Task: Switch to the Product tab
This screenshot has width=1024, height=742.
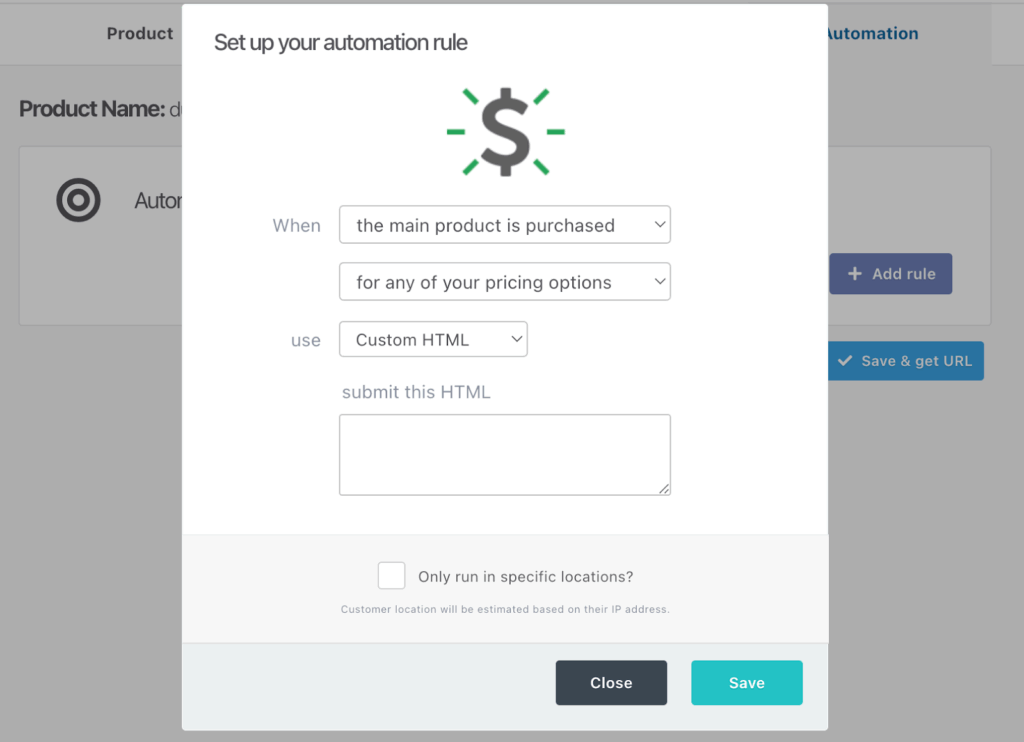Action: [x=140, y=33]
